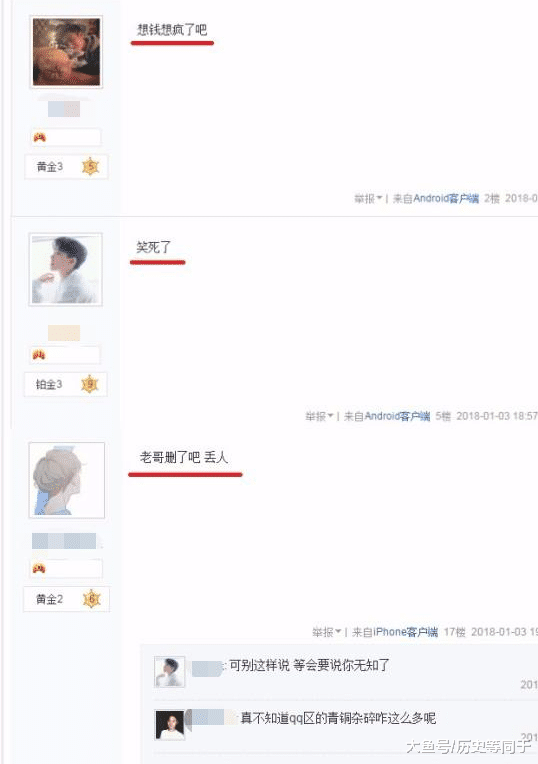Click the gamepad icon under third commenter

point(39,568)
